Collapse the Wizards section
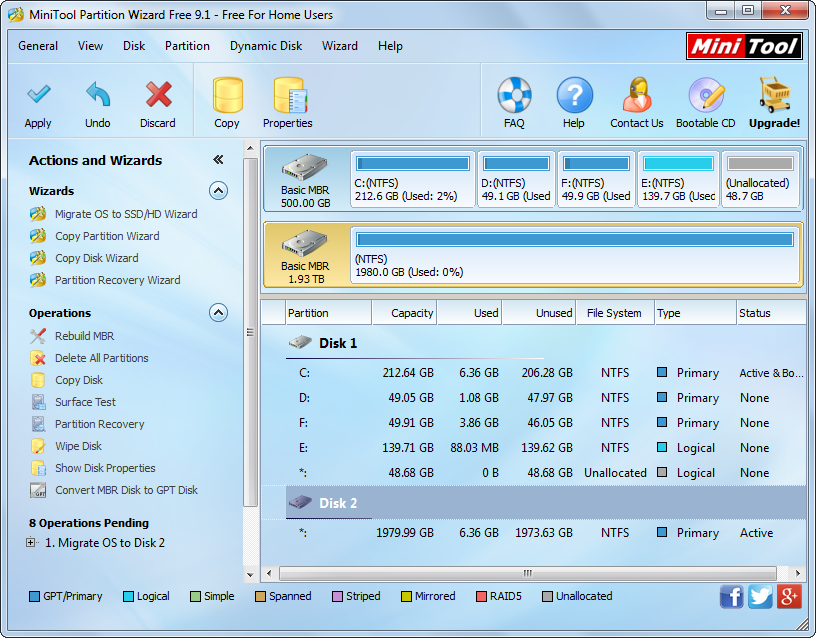Image resolution: width=816 pixels, height=638 pixels. point(219,191)
